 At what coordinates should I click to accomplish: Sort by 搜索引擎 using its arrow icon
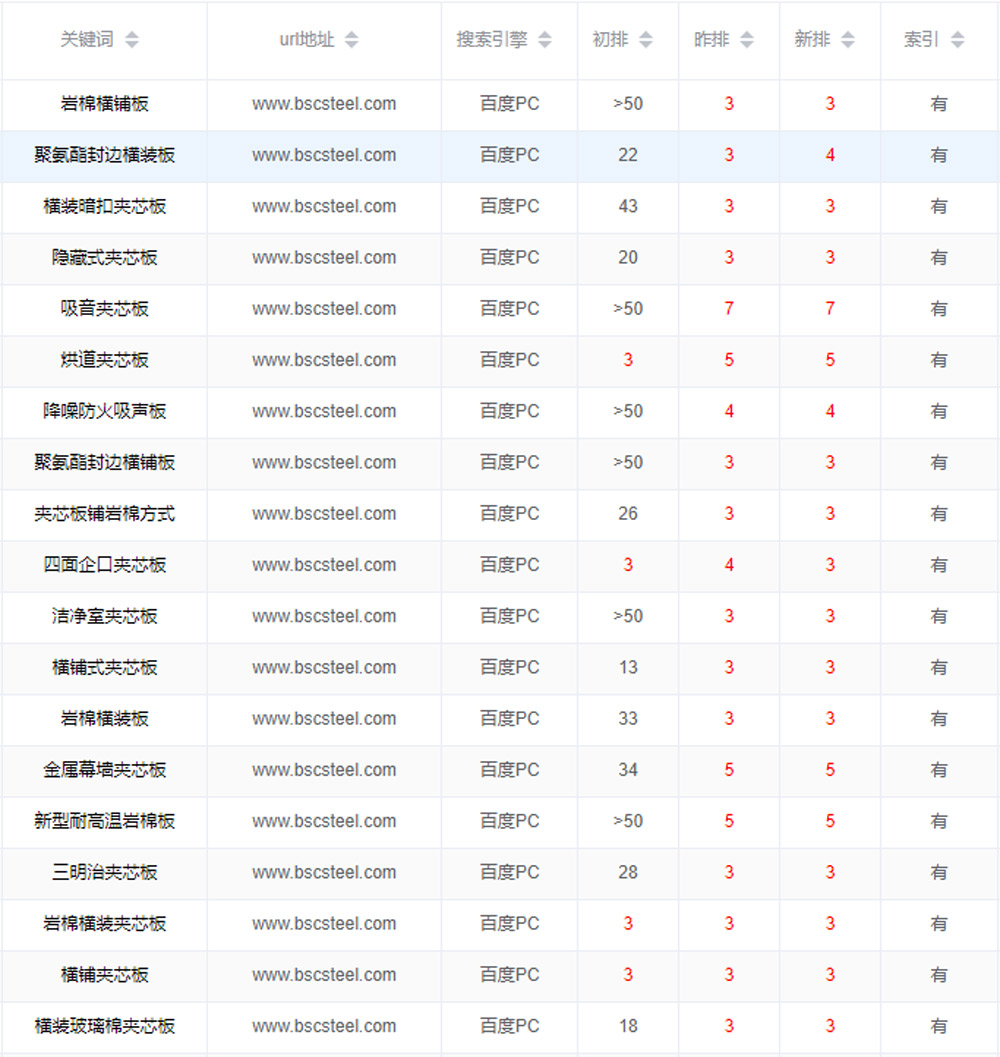pyautogui.click(x=544, y=40)
